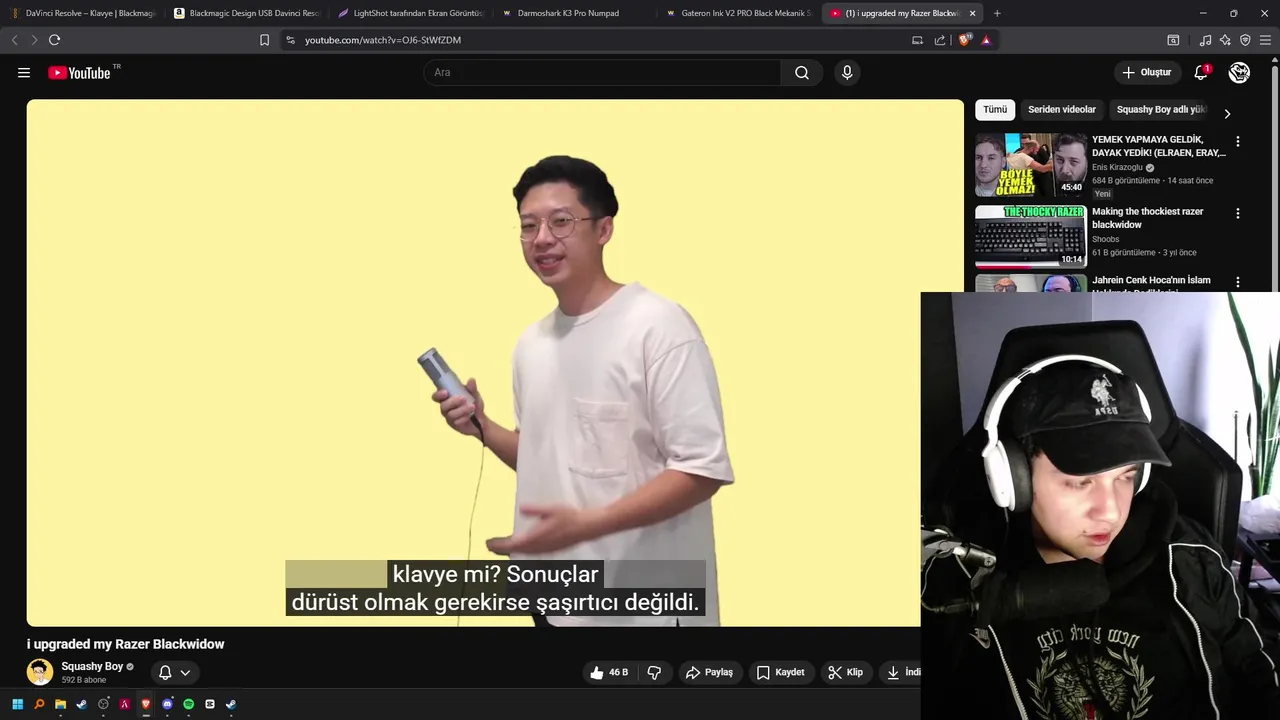
Task: Open Squashy Boy channel name link
Action: click(x=92, y=666)
